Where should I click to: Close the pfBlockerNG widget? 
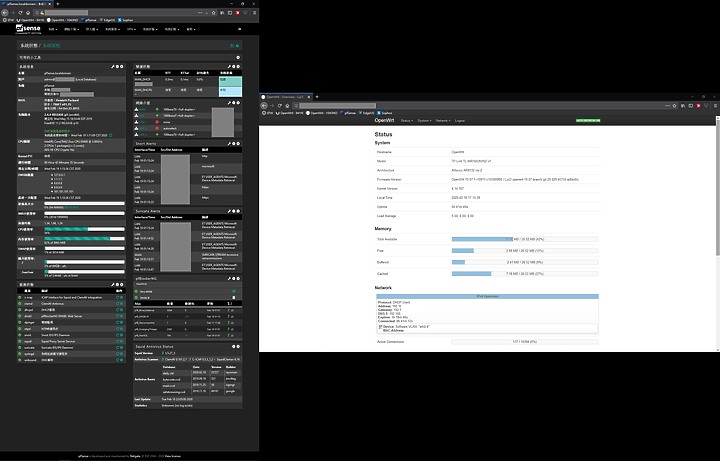[x=238, y=279]
